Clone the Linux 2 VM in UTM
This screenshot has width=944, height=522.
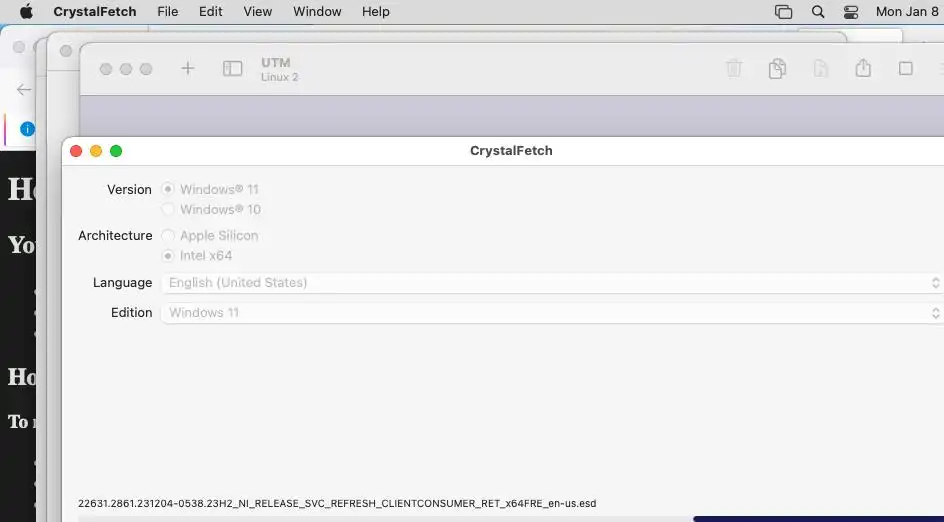(777, 68)
